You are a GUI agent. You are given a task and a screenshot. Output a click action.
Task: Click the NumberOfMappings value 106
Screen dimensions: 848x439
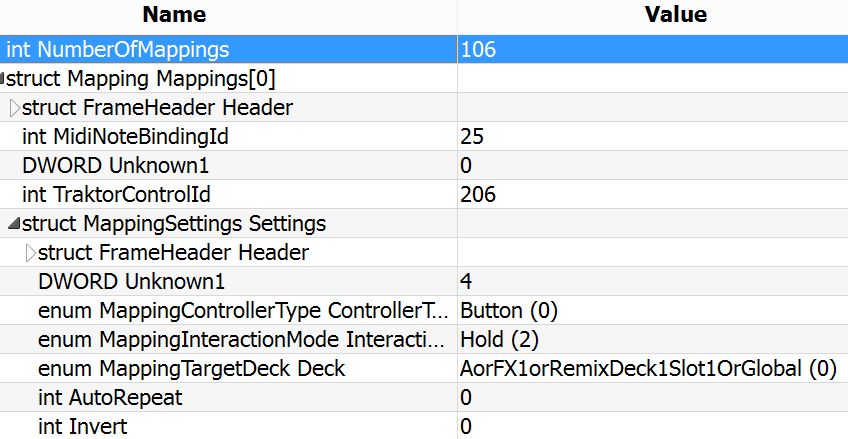click(x=479, y=49)
